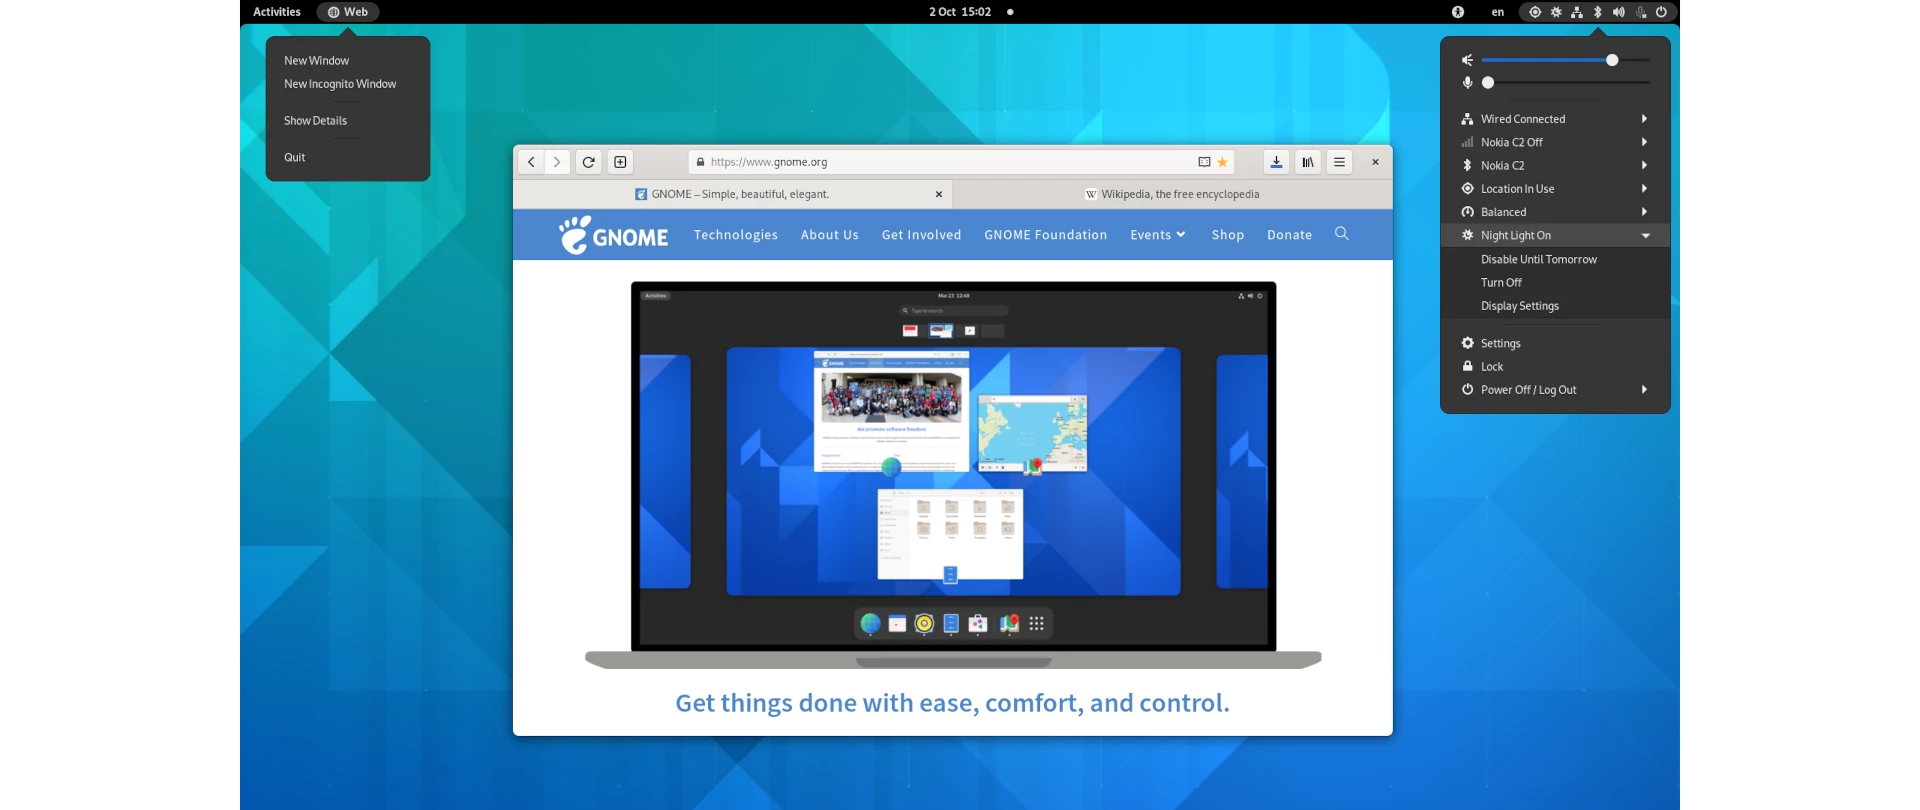Adjust the microphone input slider

tap(1566, 83)
